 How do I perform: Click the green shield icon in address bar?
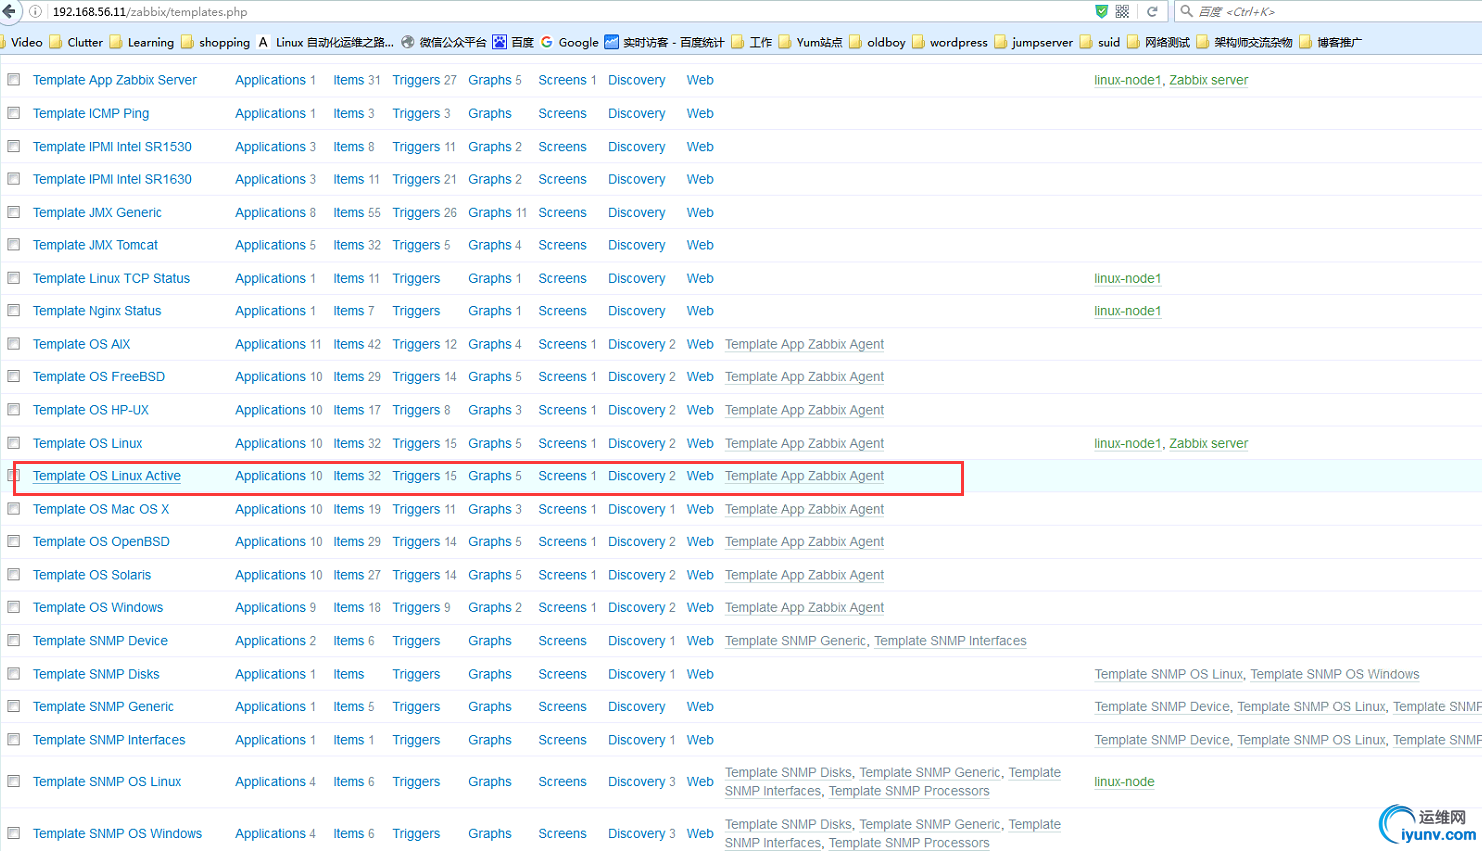click(x=1101, y=12)
